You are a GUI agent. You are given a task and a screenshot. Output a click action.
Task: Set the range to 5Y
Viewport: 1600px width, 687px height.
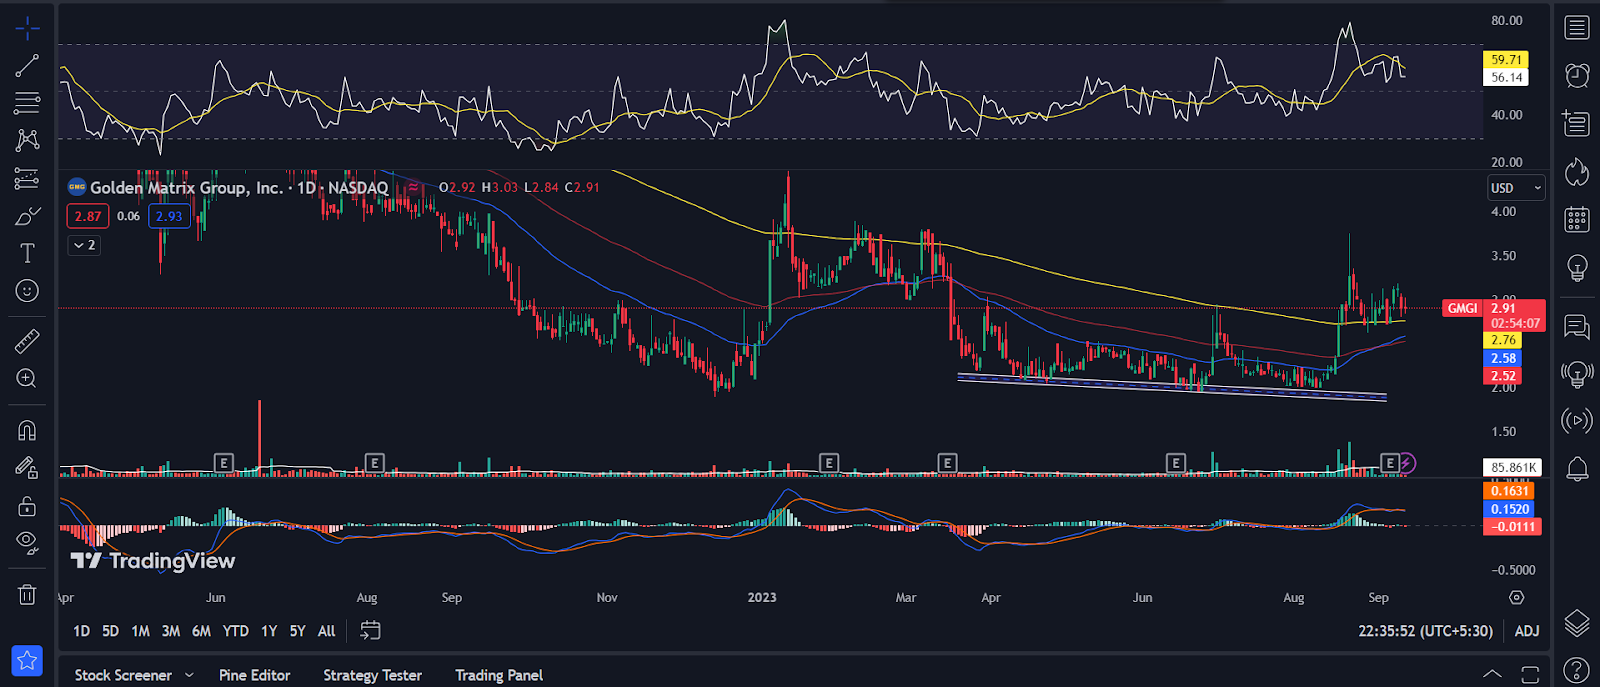[298, 631]
